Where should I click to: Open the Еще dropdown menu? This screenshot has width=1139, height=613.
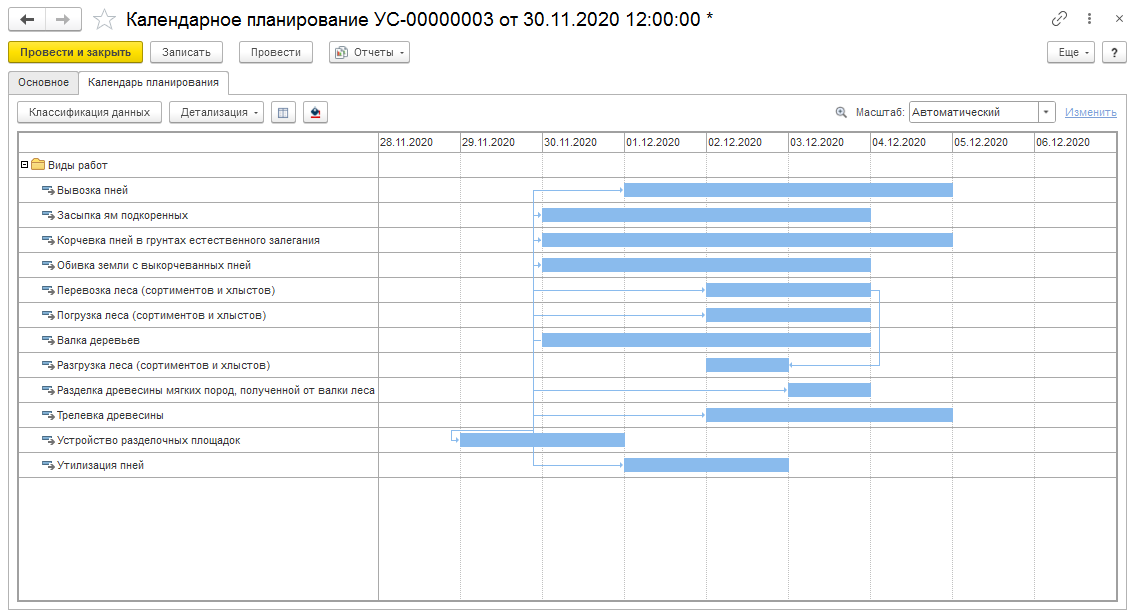pyautogui.click(x=1071, y=52)
